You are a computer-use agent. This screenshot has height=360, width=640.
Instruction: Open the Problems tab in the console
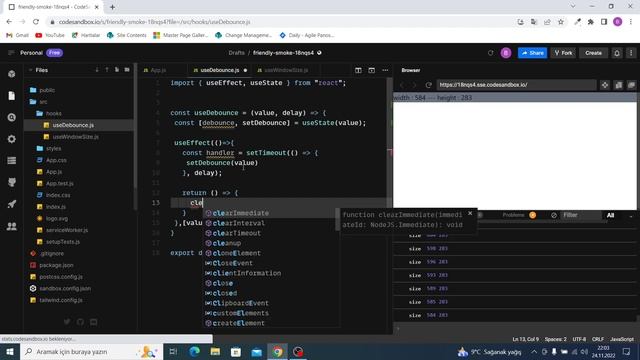tap(513, 215)
